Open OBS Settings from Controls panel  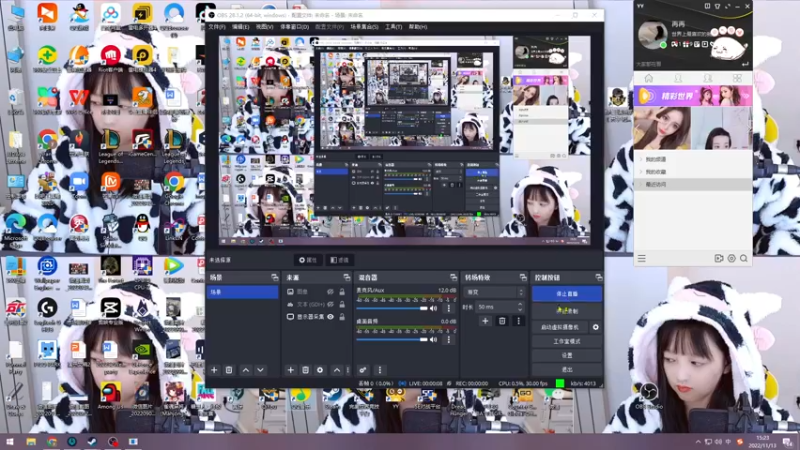(x=567, y=355)
